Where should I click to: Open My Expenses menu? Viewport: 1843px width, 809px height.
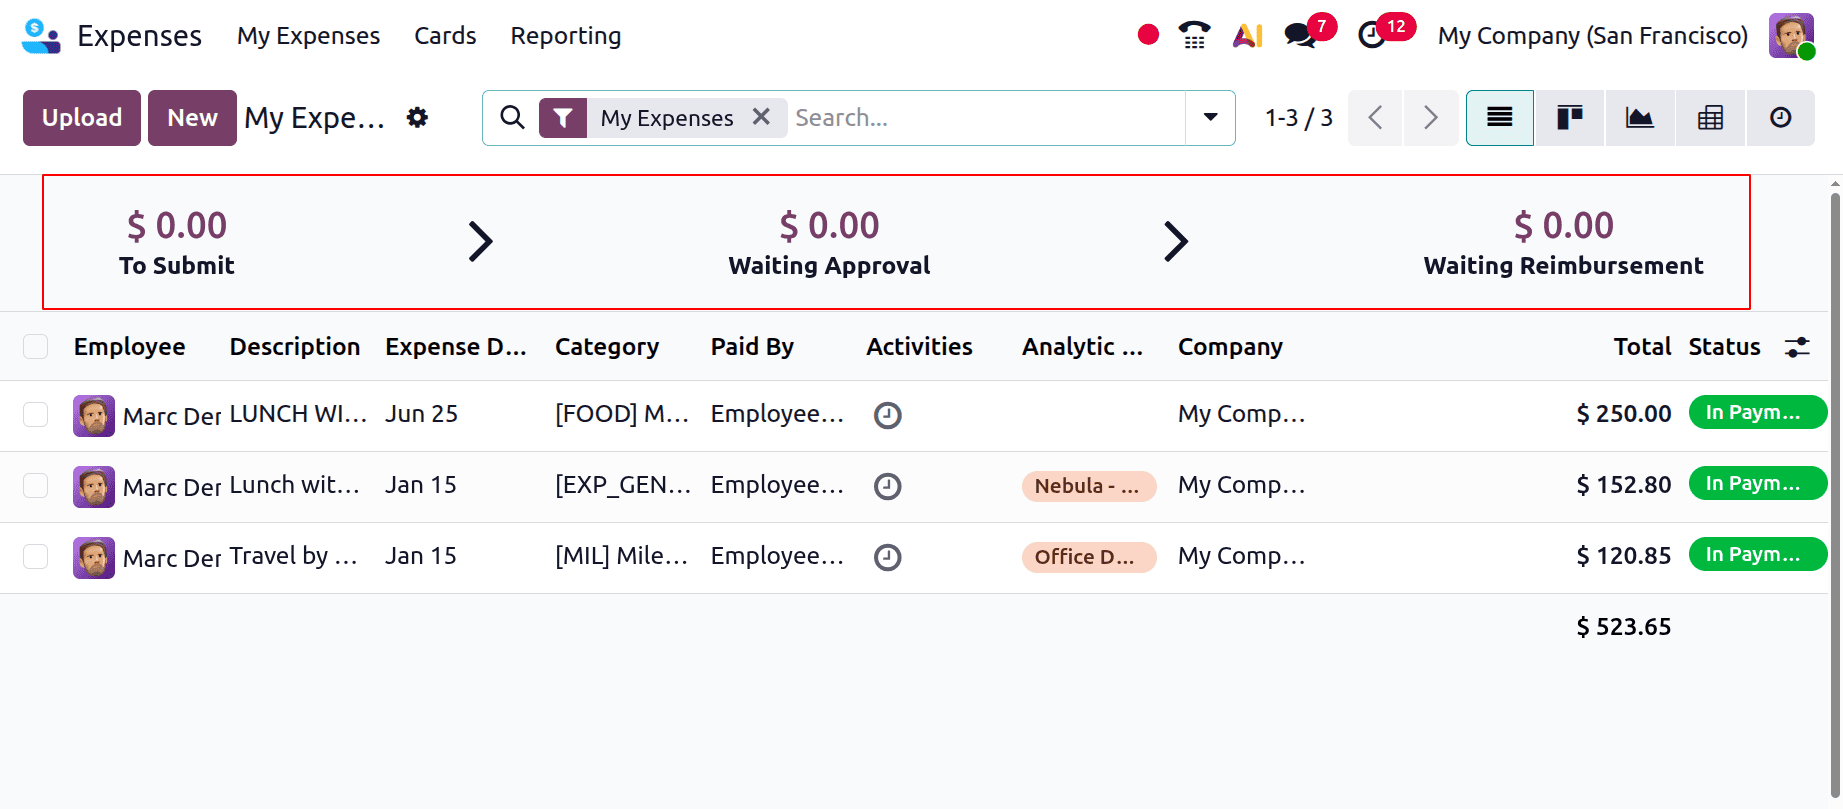coord(308,36)
